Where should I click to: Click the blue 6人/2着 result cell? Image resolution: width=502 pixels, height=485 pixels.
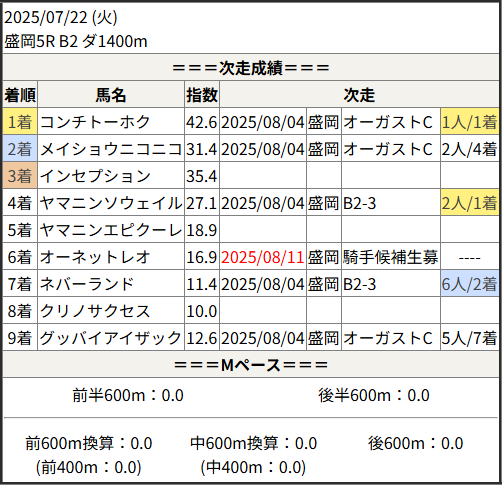[x=469, y=284]
